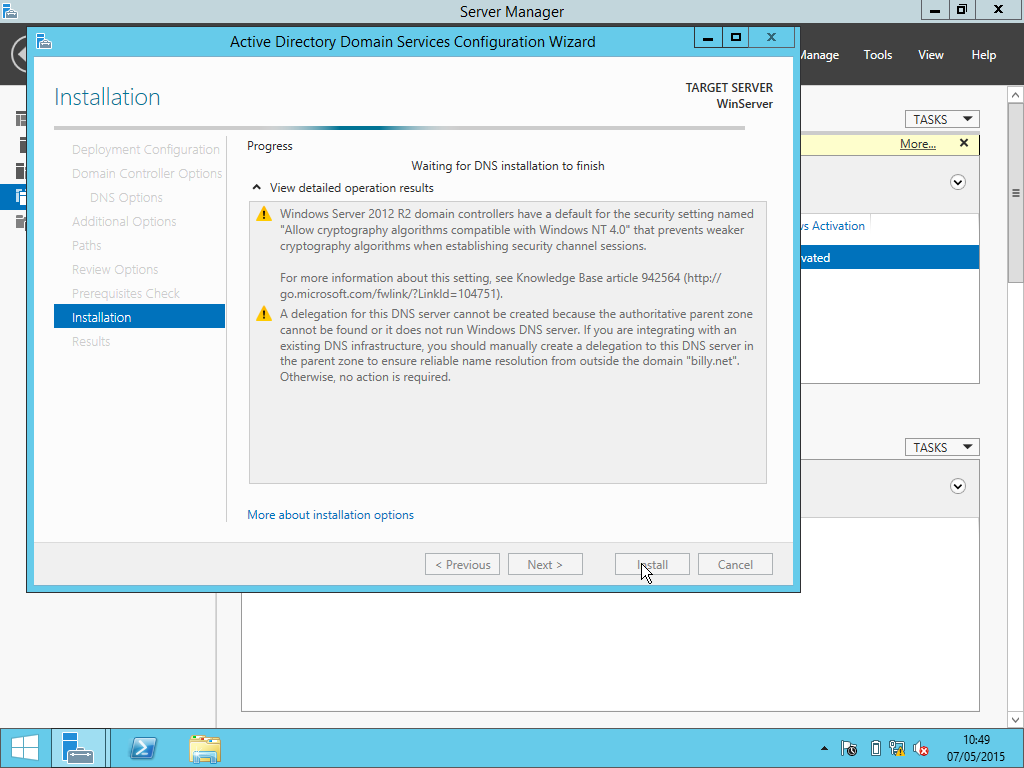Show hidden tray icons arrow

click(824, 748)
